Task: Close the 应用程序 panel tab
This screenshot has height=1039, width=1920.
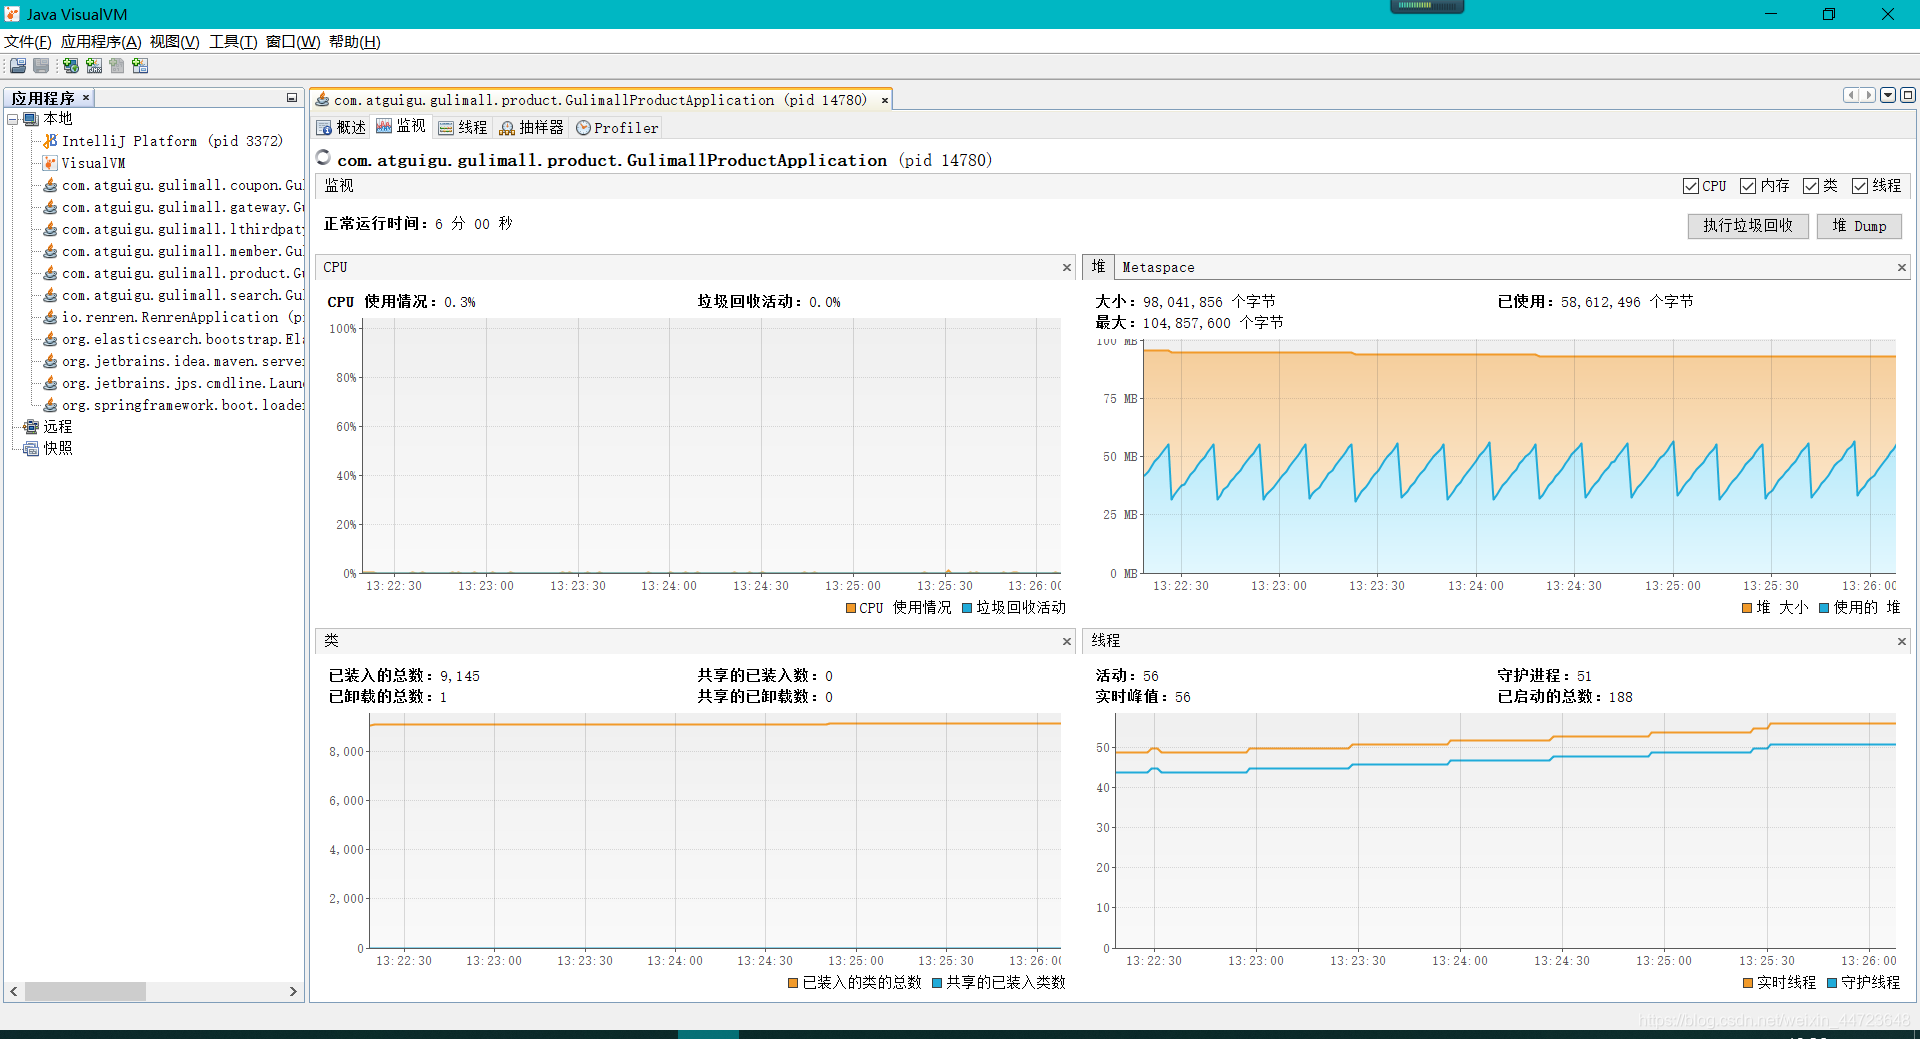Action: (86, 97)
